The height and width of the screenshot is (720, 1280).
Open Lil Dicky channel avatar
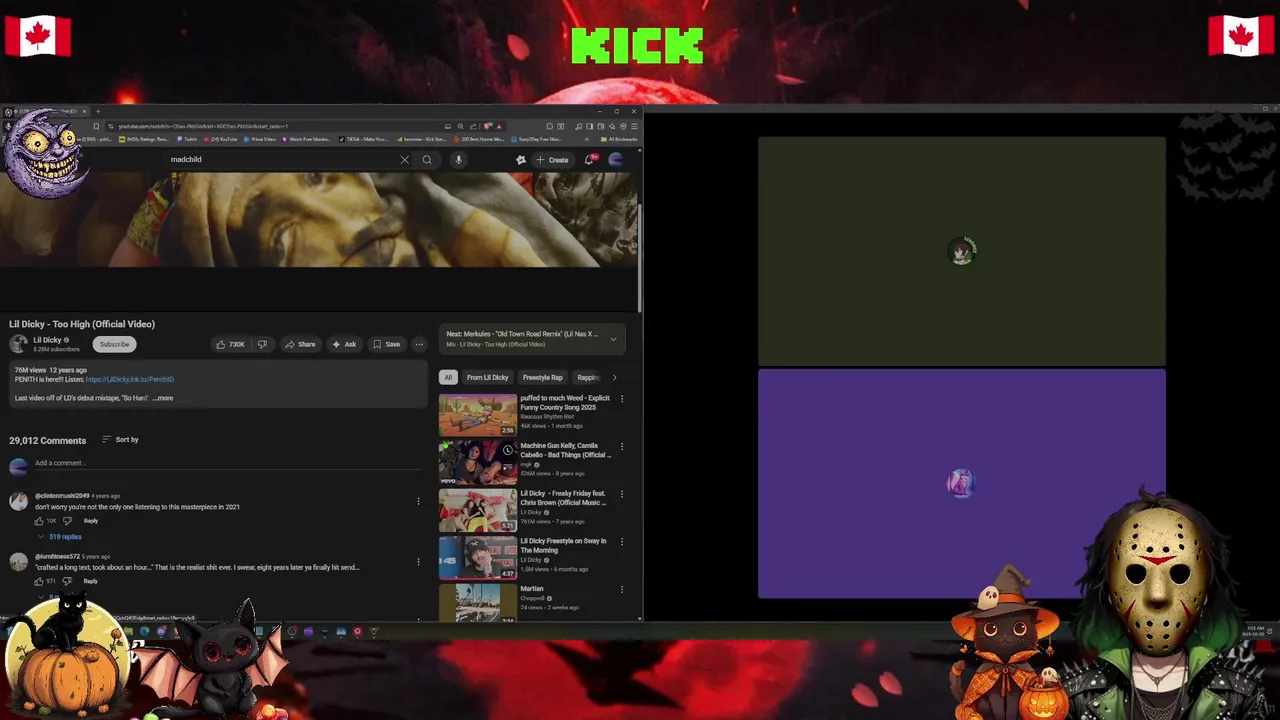[18, 344]
